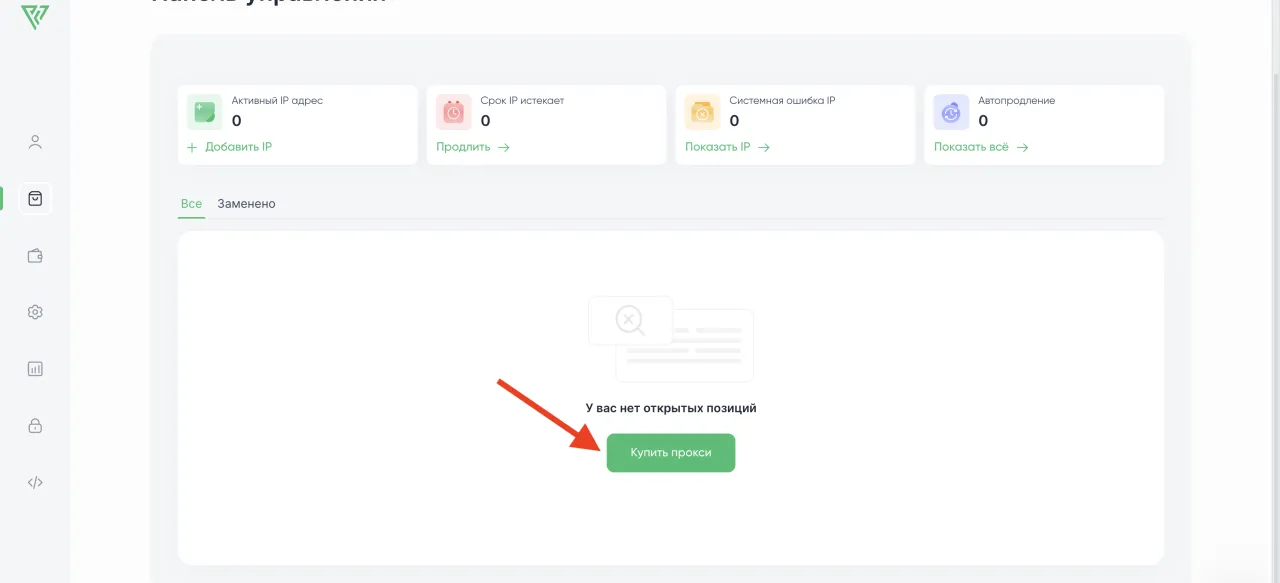The image size is (1280, 583).
Task: Follow the Показать всё link
Action: (x=971, y=147)
